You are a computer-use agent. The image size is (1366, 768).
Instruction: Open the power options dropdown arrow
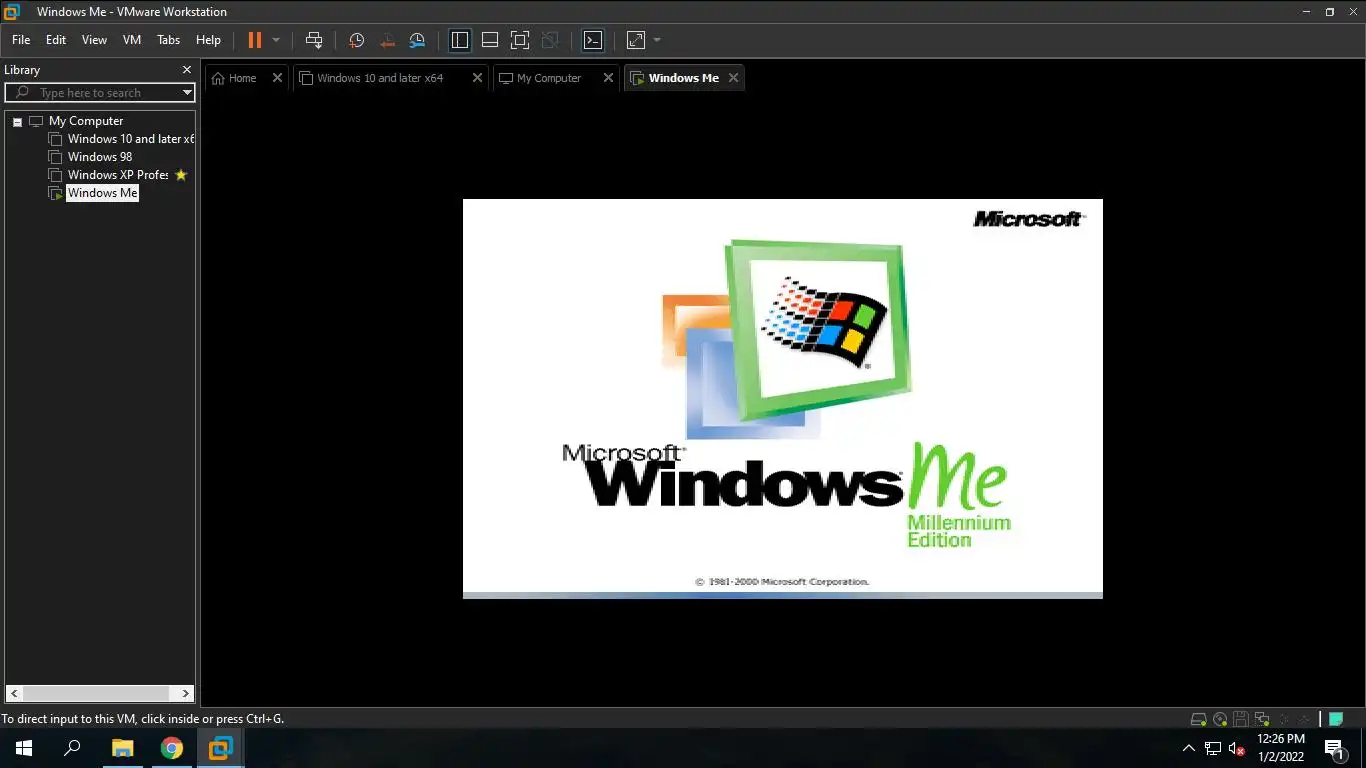tap(276, 40)
